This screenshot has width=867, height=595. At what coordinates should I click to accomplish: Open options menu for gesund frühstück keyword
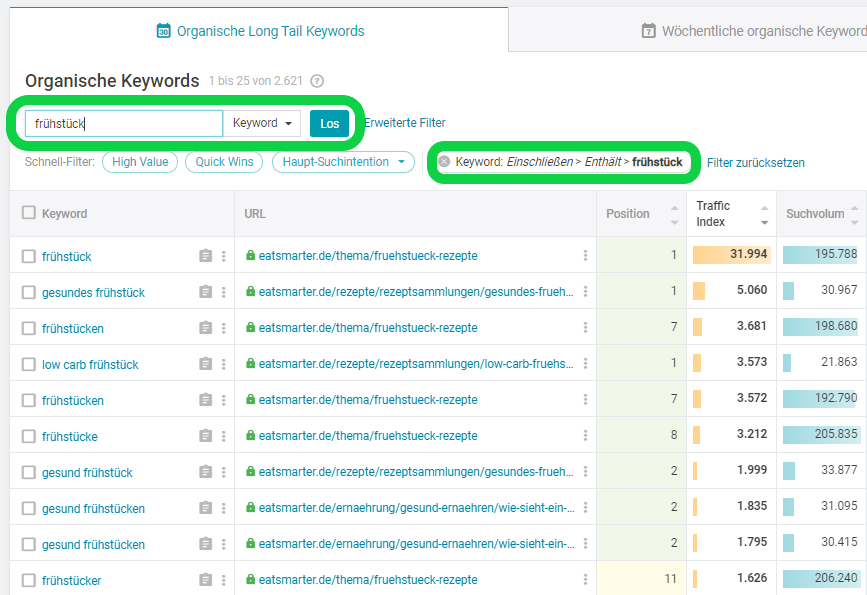click(x=223, y=472)
